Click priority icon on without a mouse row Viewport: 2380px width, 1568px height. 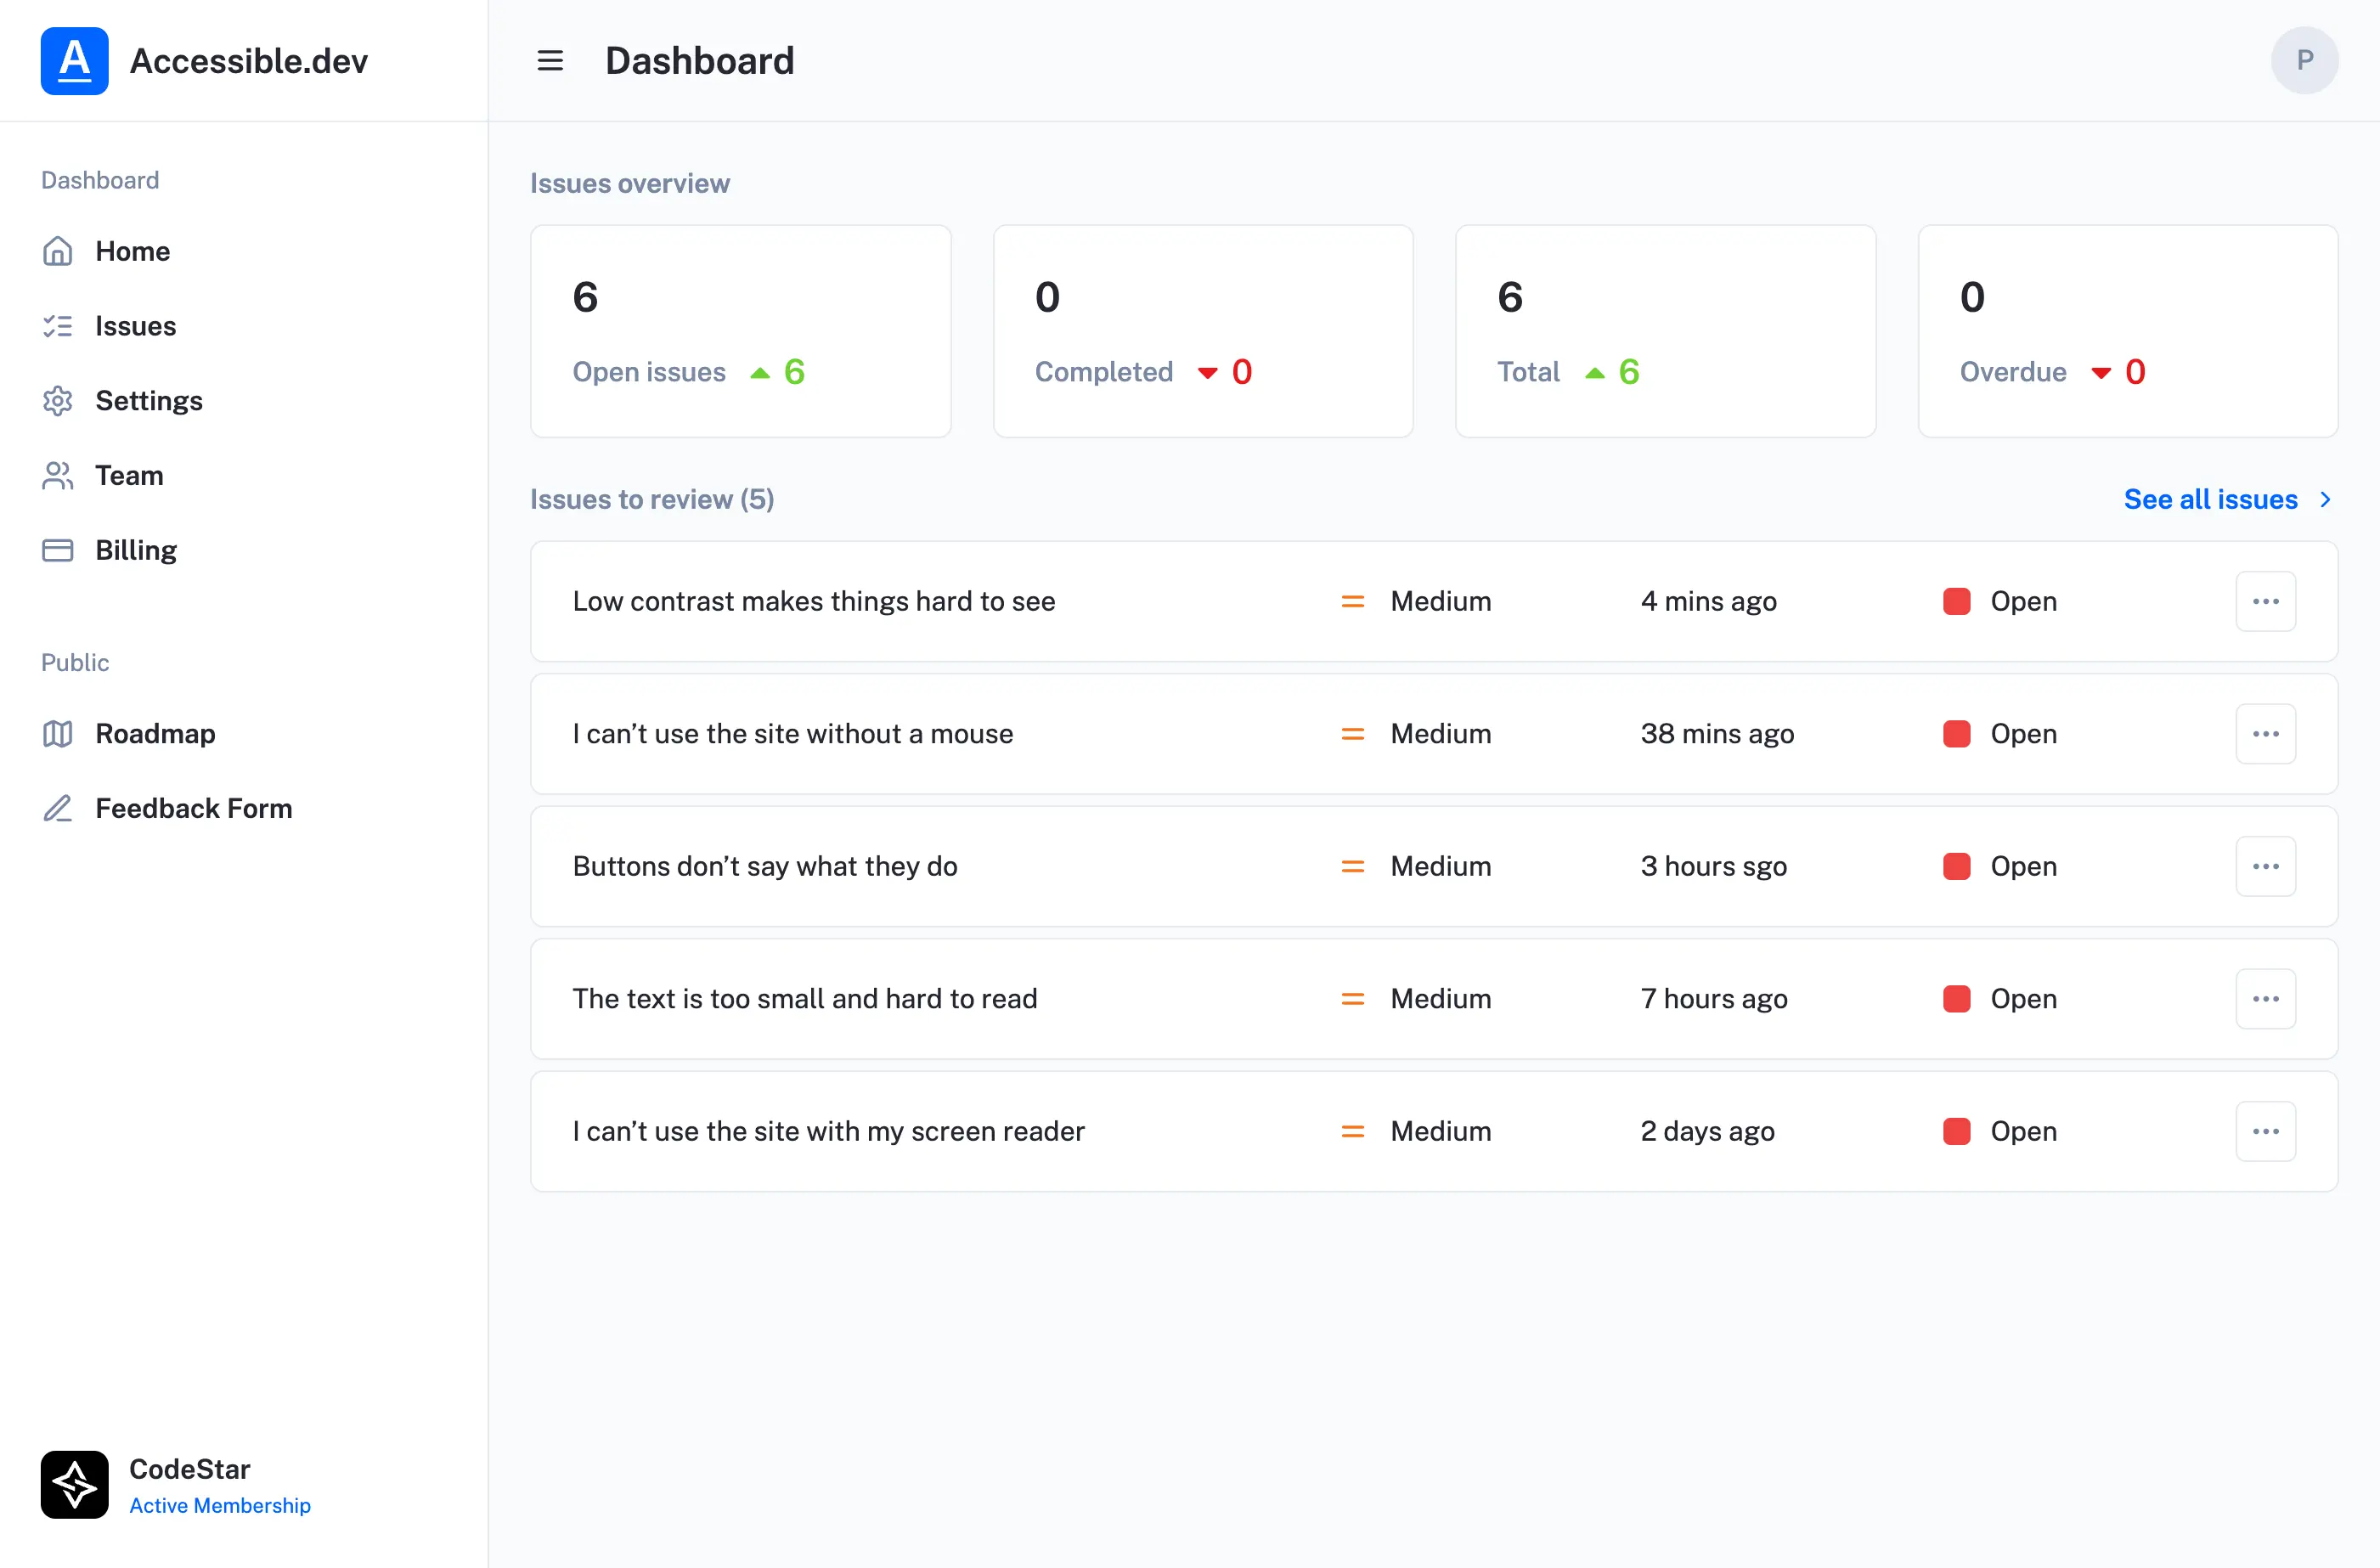click(x=1353, y=734)
